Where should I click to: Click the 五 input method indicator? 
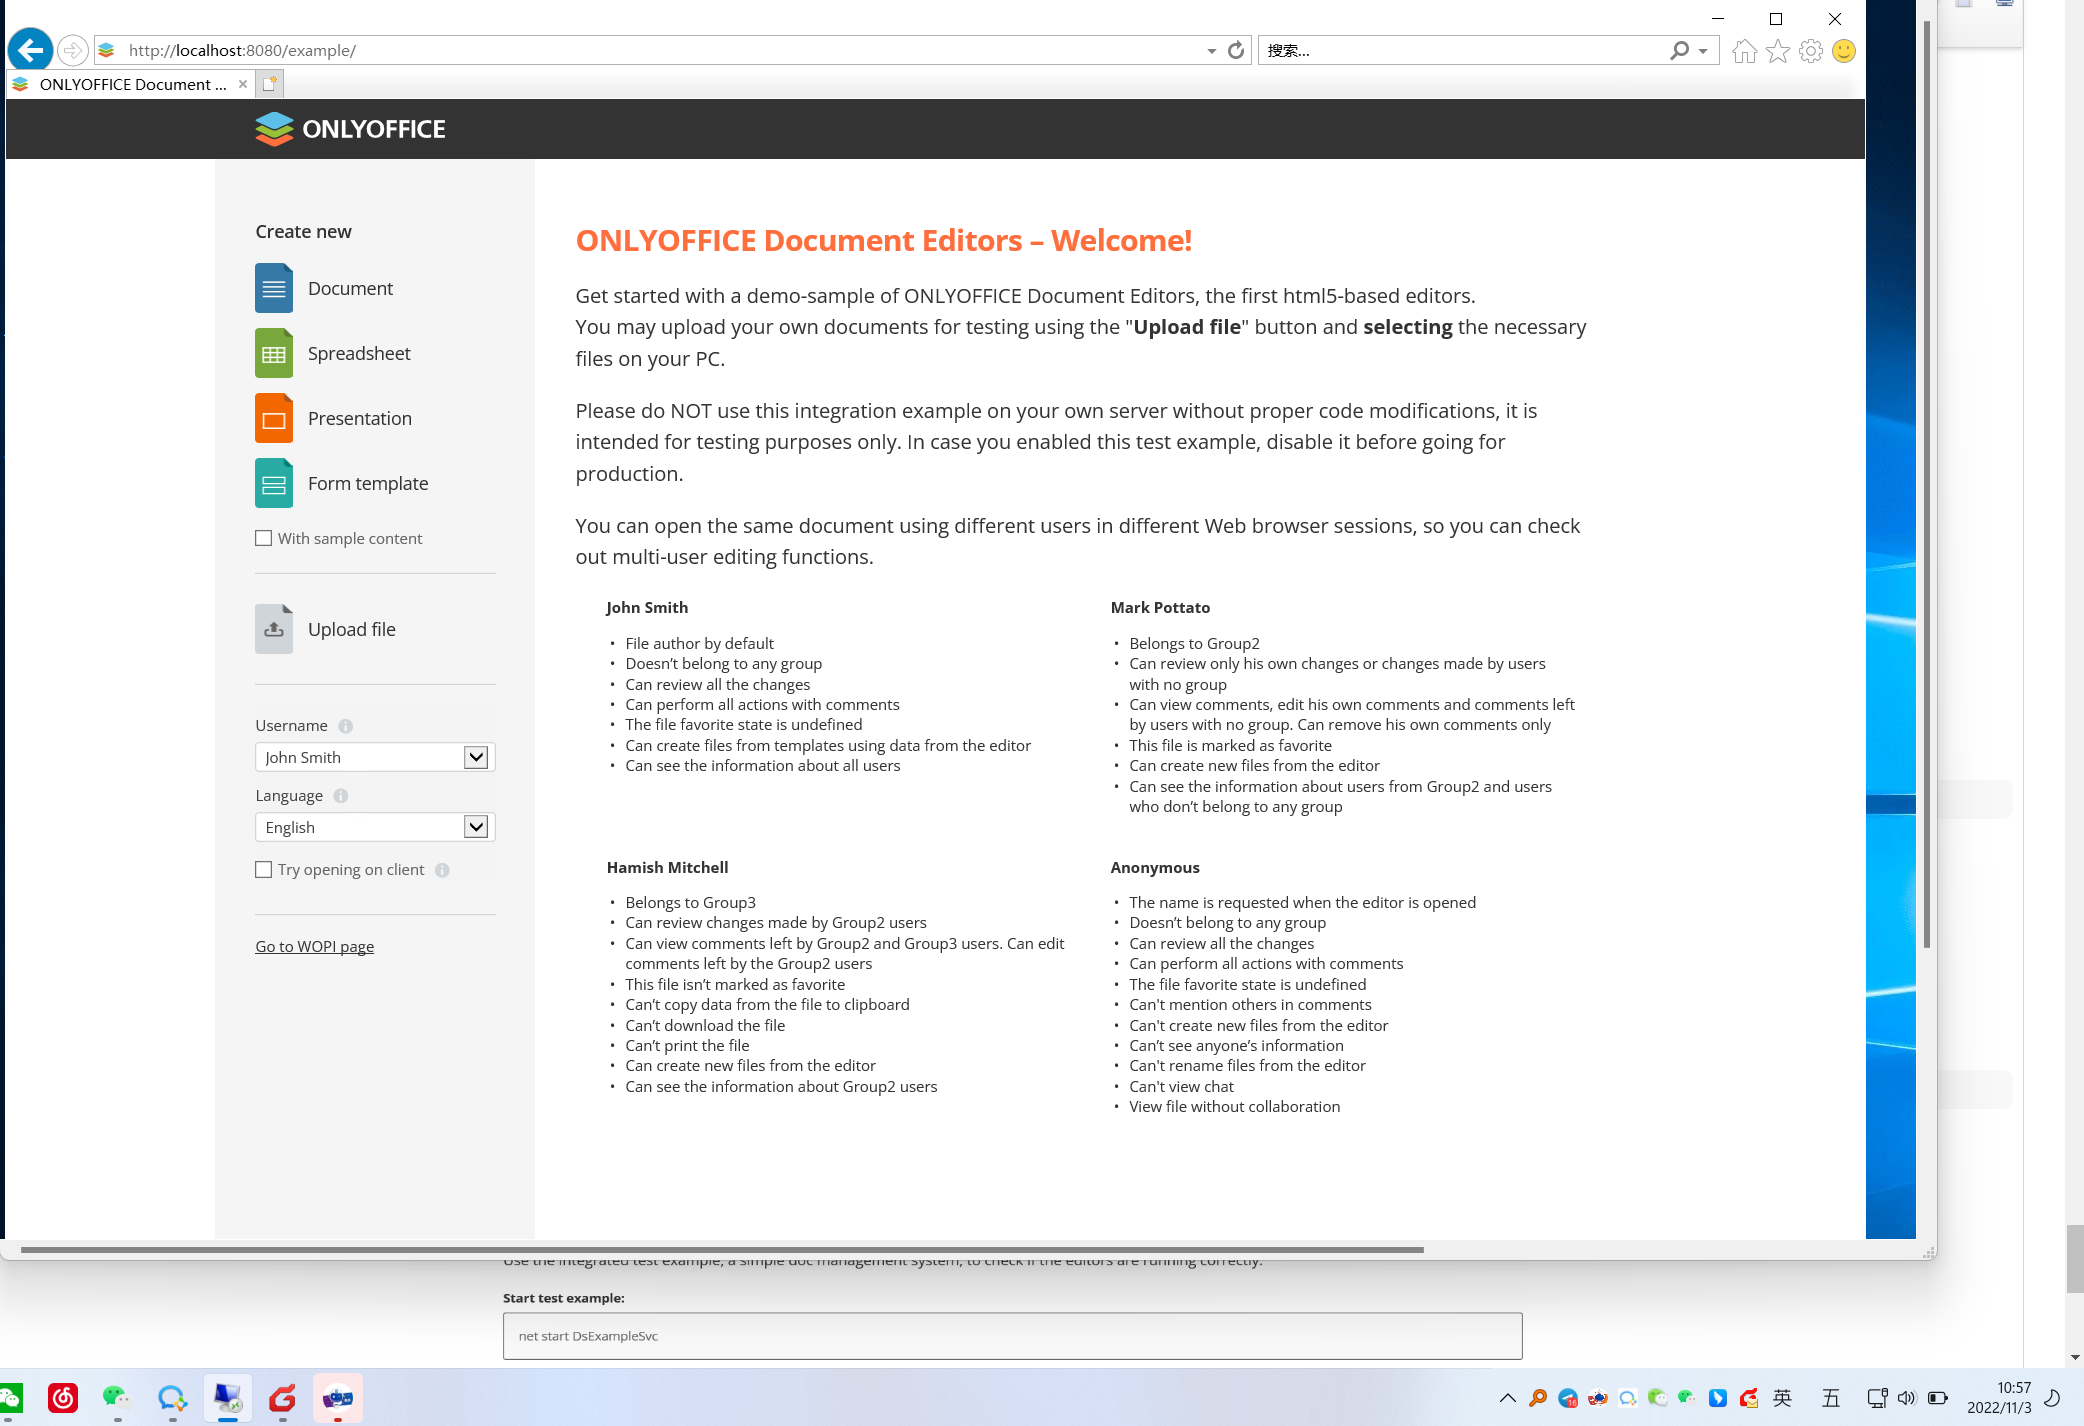pyautogui.click(x=1831, y=1398)
